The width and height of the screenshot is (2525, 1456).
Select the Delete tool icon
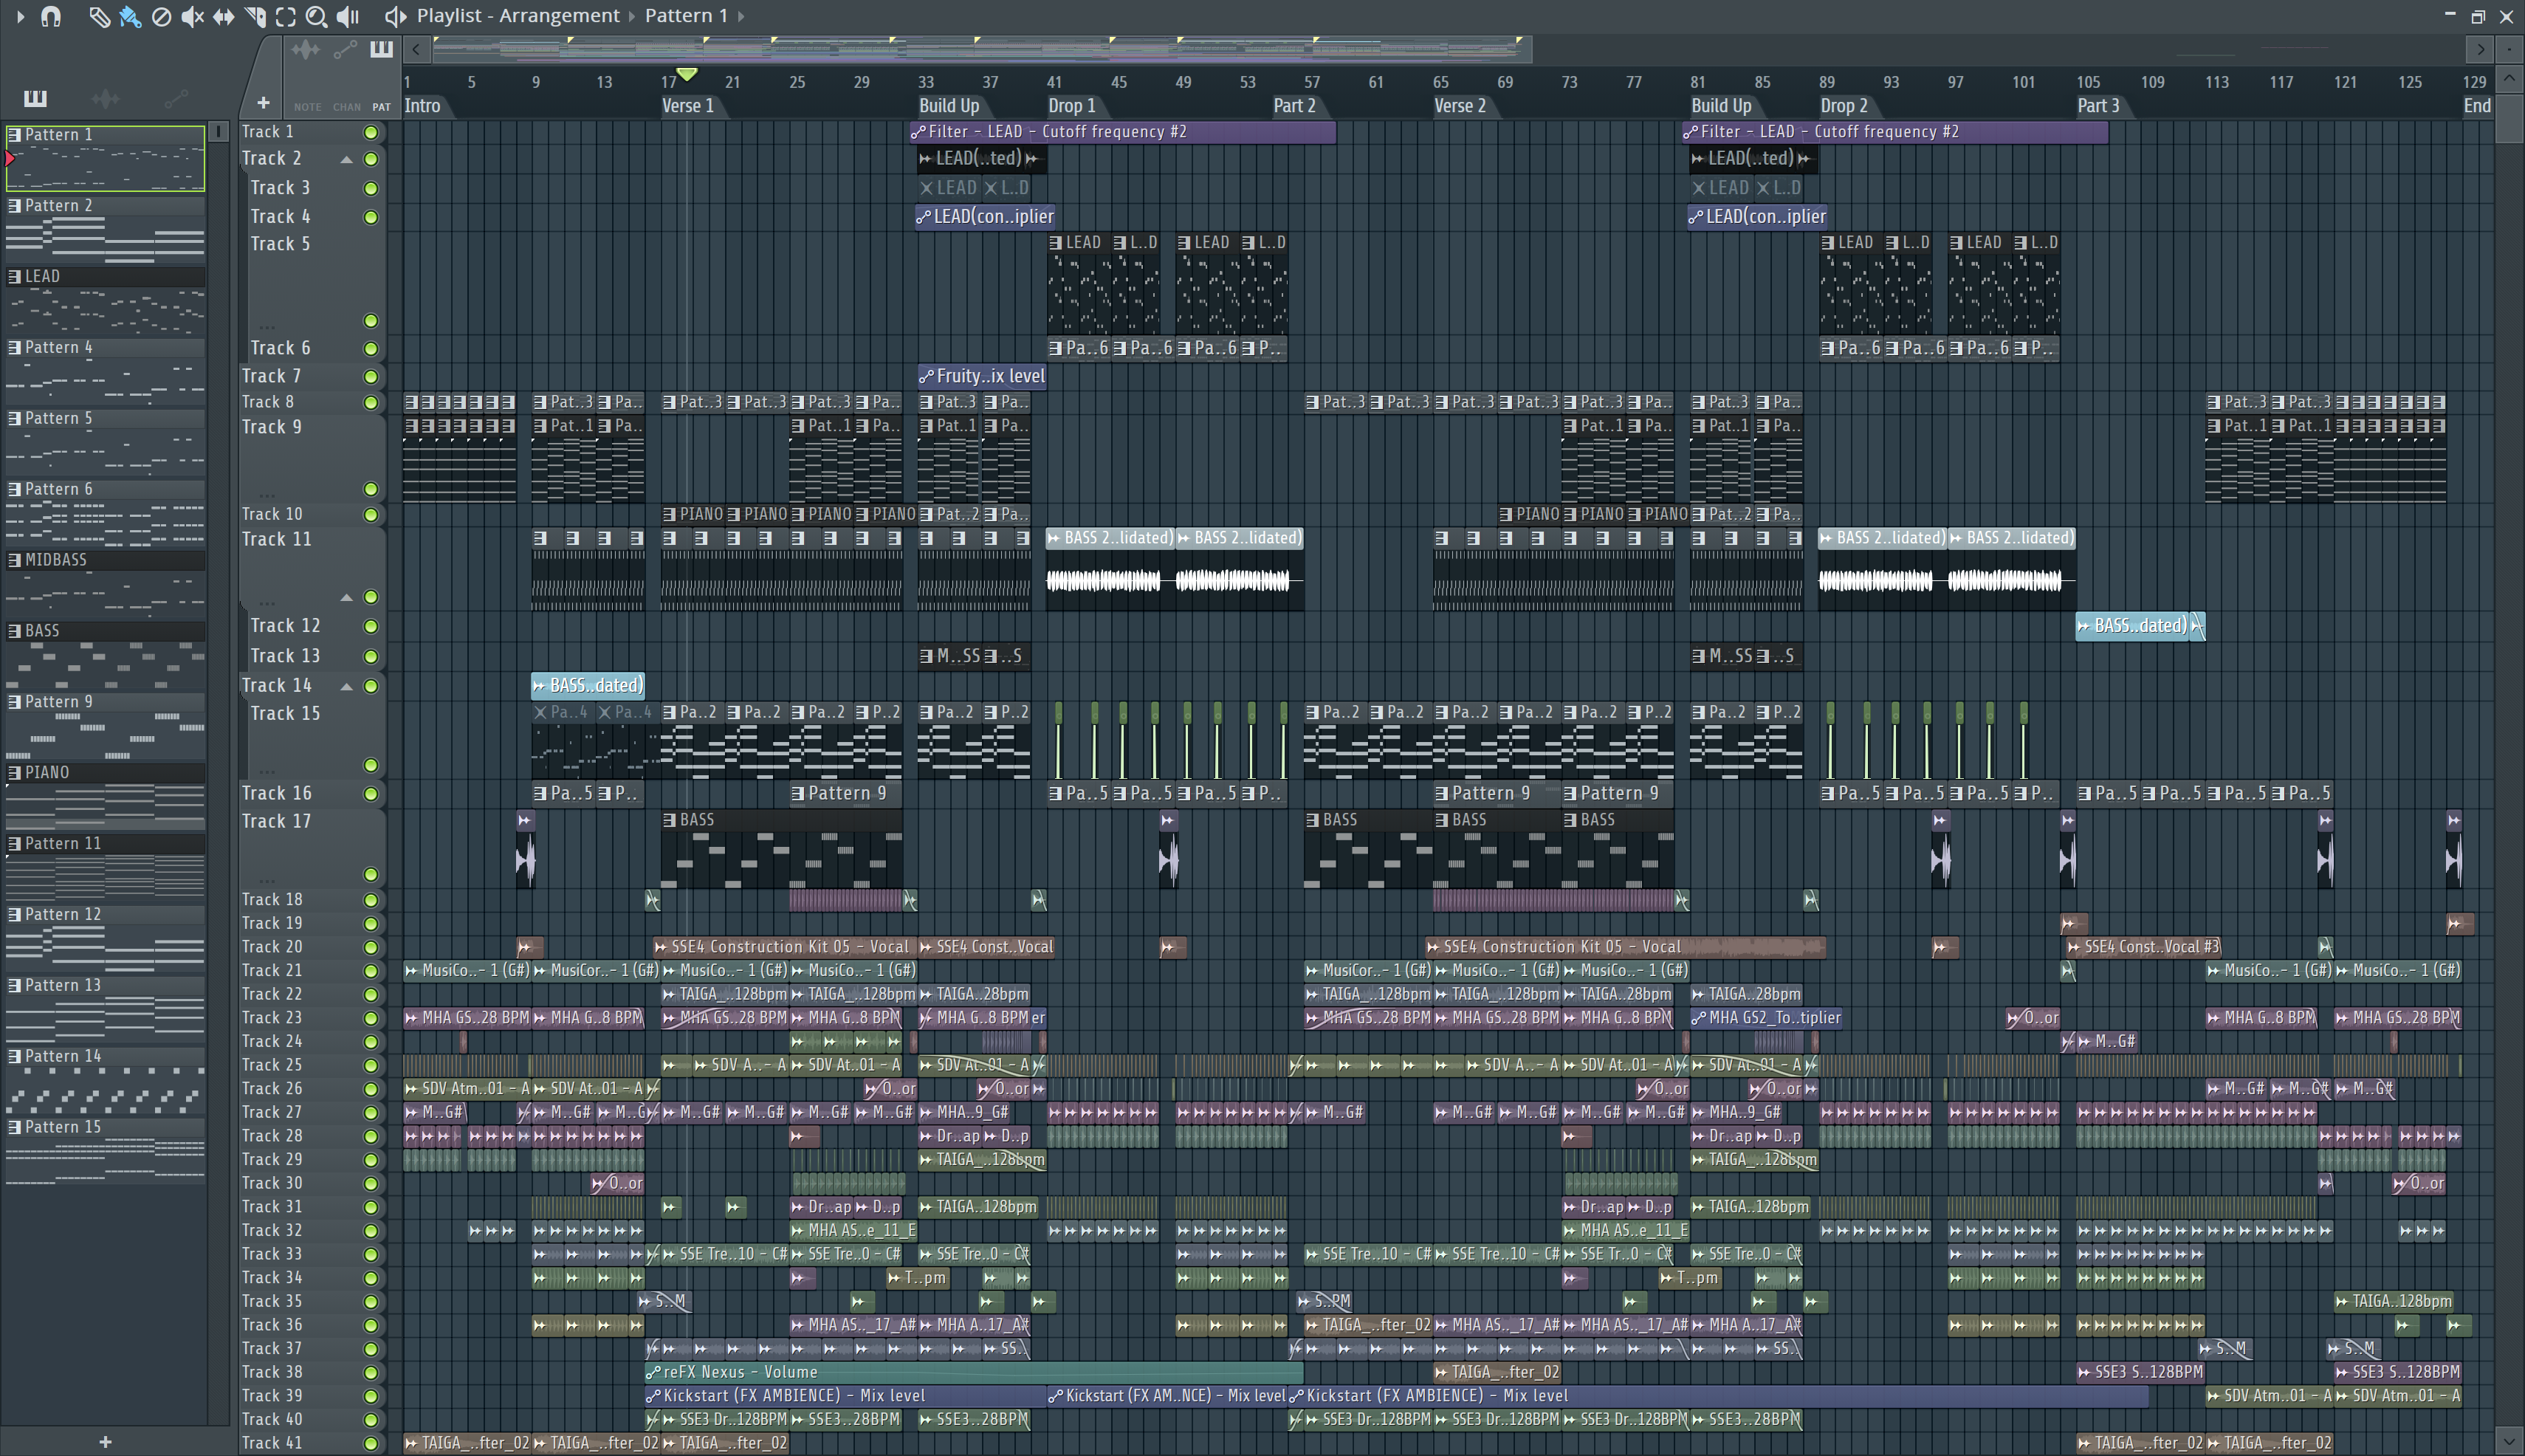(x=161, y=16)
